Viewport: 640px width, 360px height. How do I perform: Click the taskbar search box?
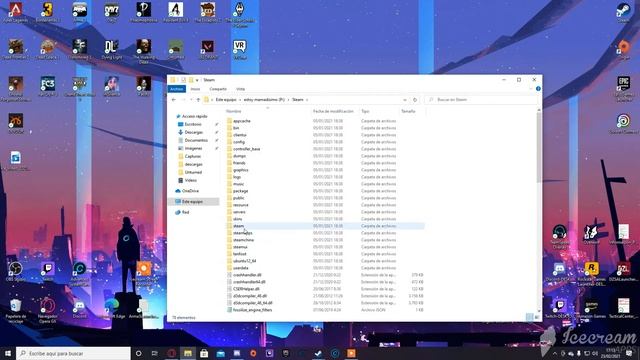[73, 353]
